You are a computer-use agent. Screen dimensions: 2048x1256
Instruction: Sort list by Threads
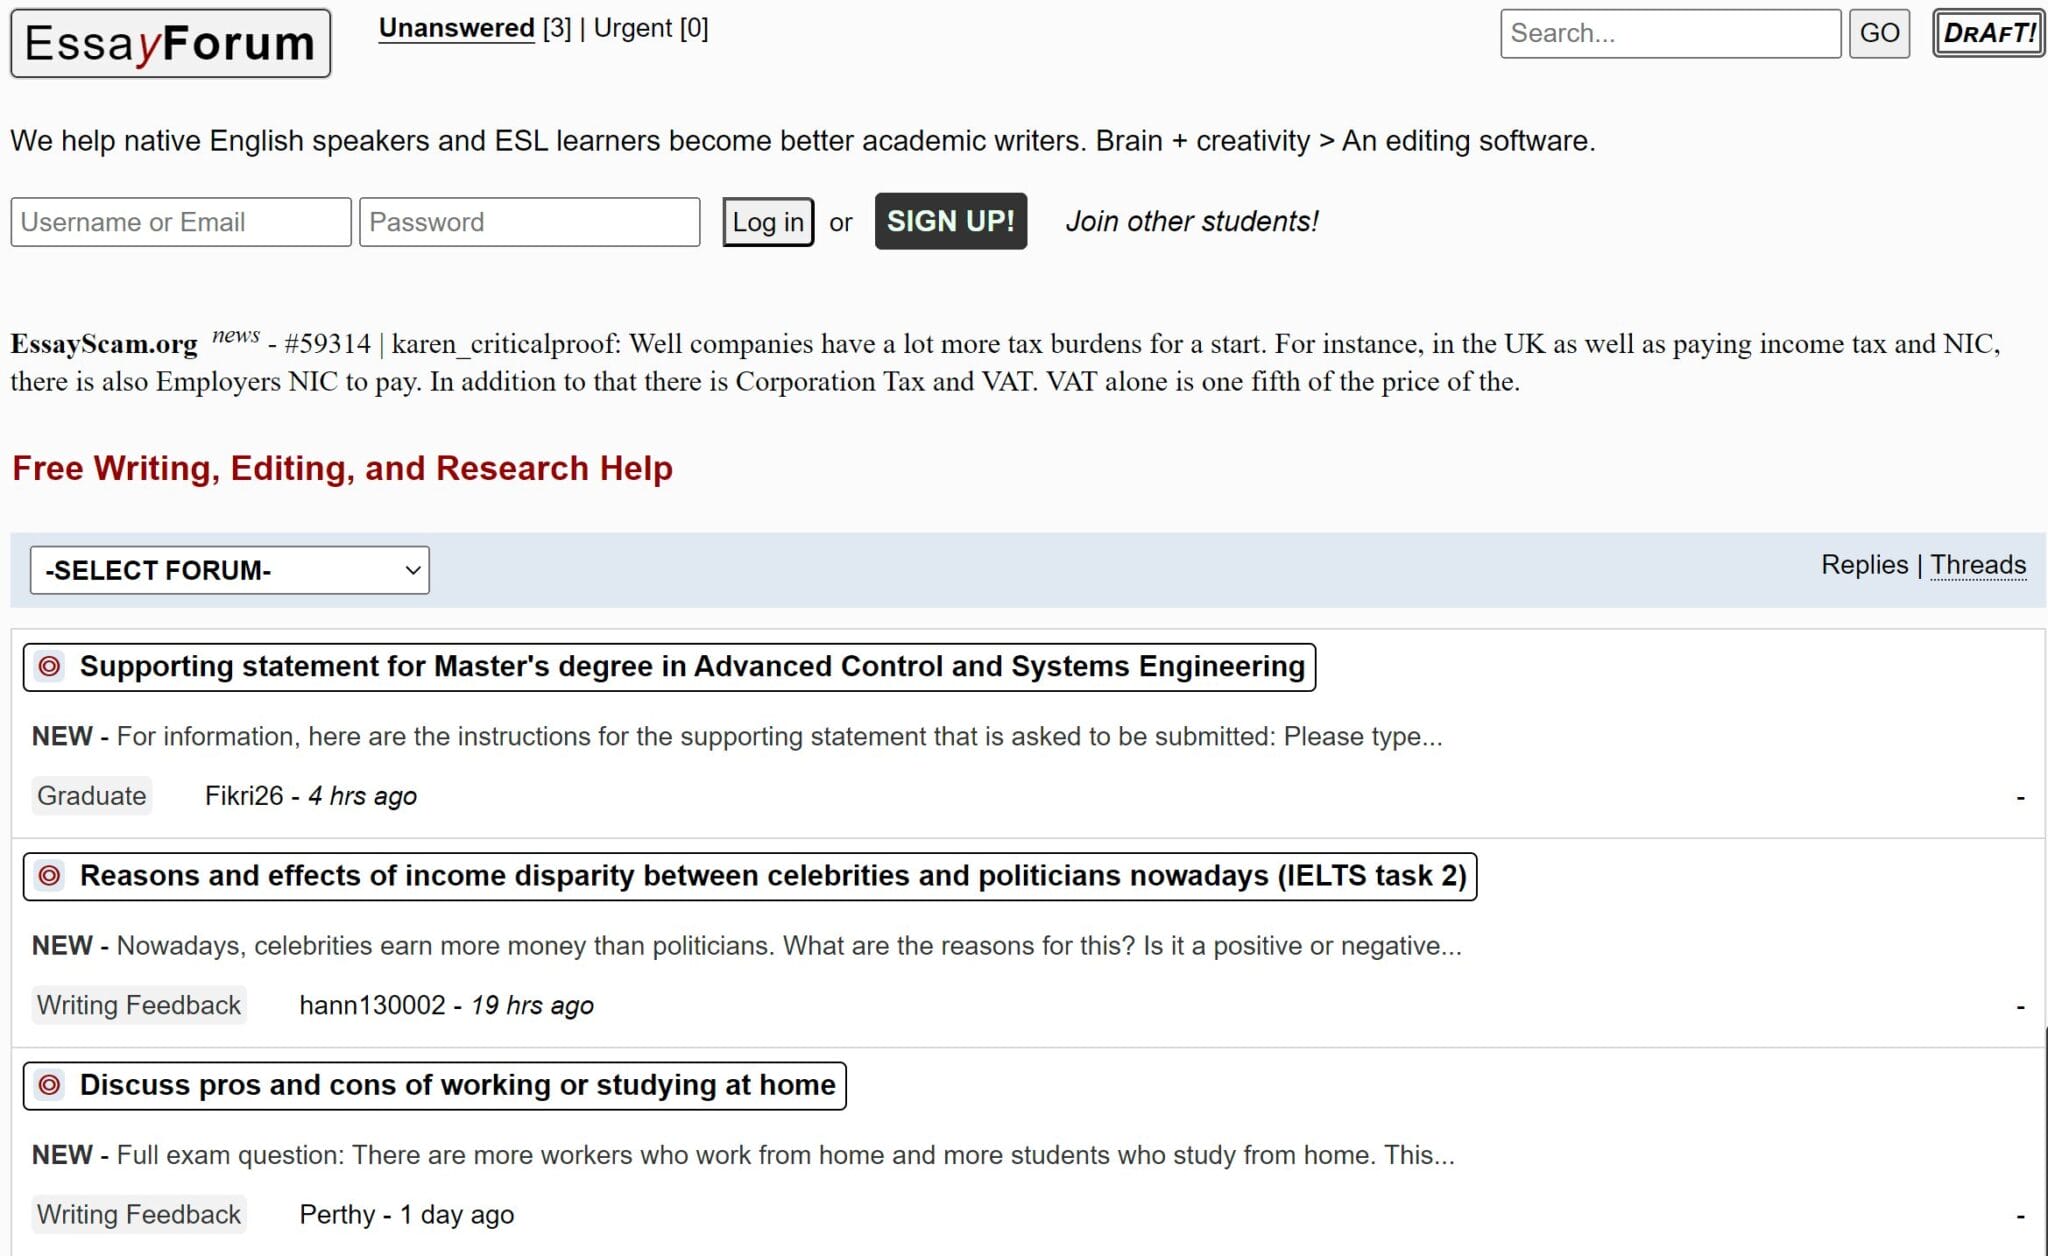click(1977, 565)
